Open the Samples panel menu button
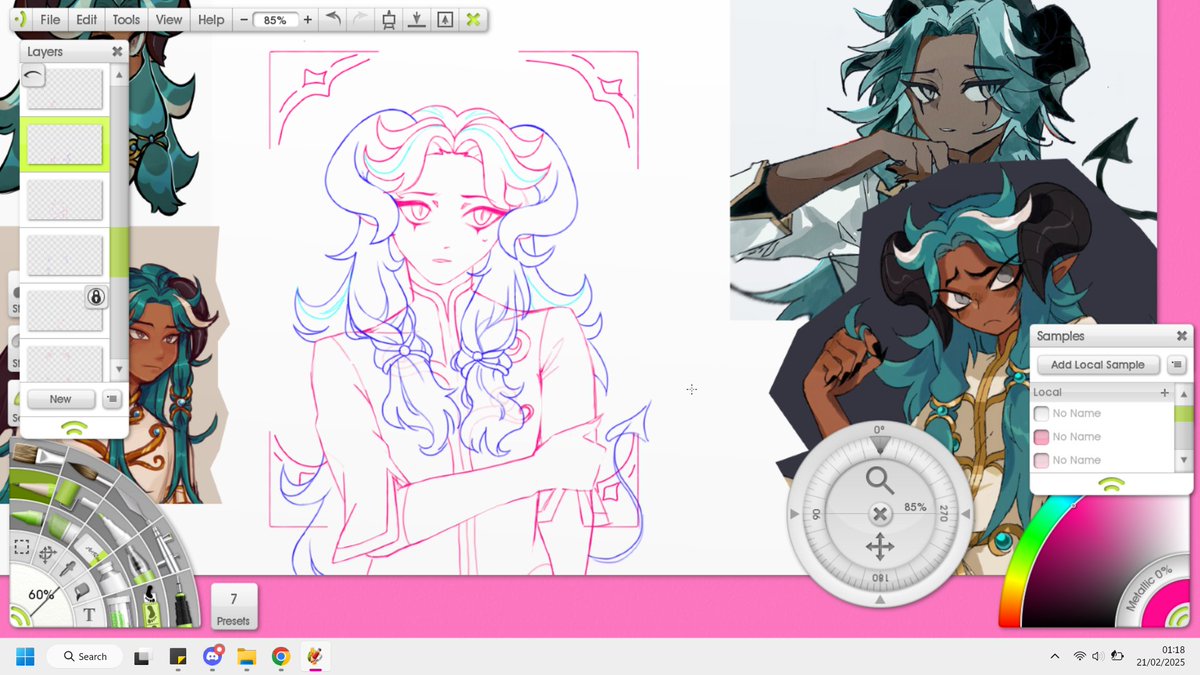Screen dimensions: 1200x675 click(x=1177, y=365)
